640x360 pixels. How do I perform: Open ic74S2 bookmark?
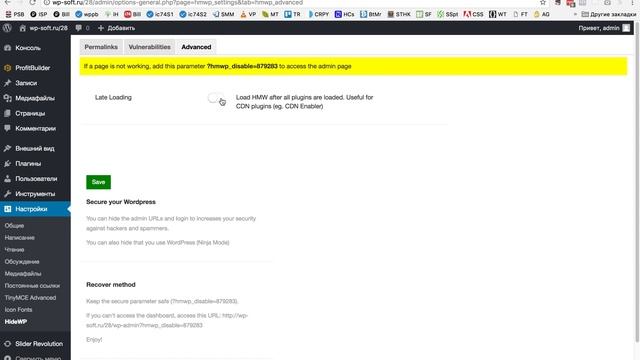point(193,14)
